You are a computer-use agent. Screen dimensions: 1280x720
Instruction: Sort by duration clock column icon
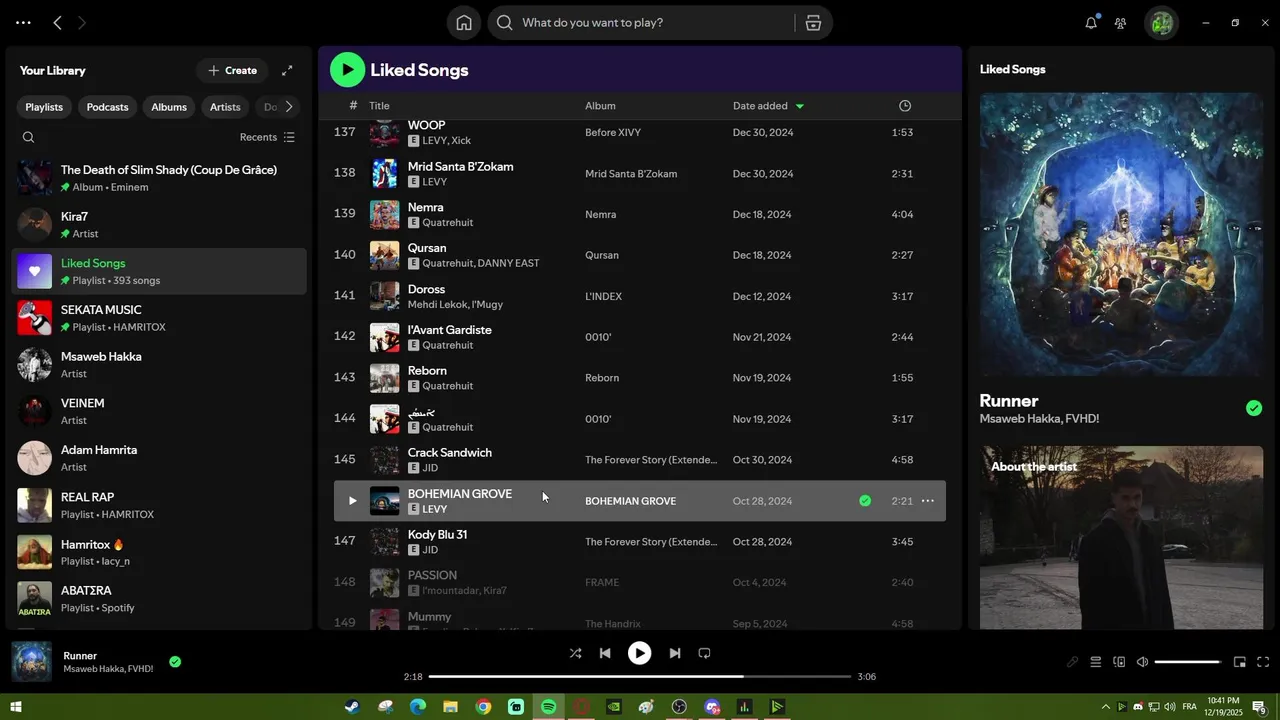(x=905, y=106)
